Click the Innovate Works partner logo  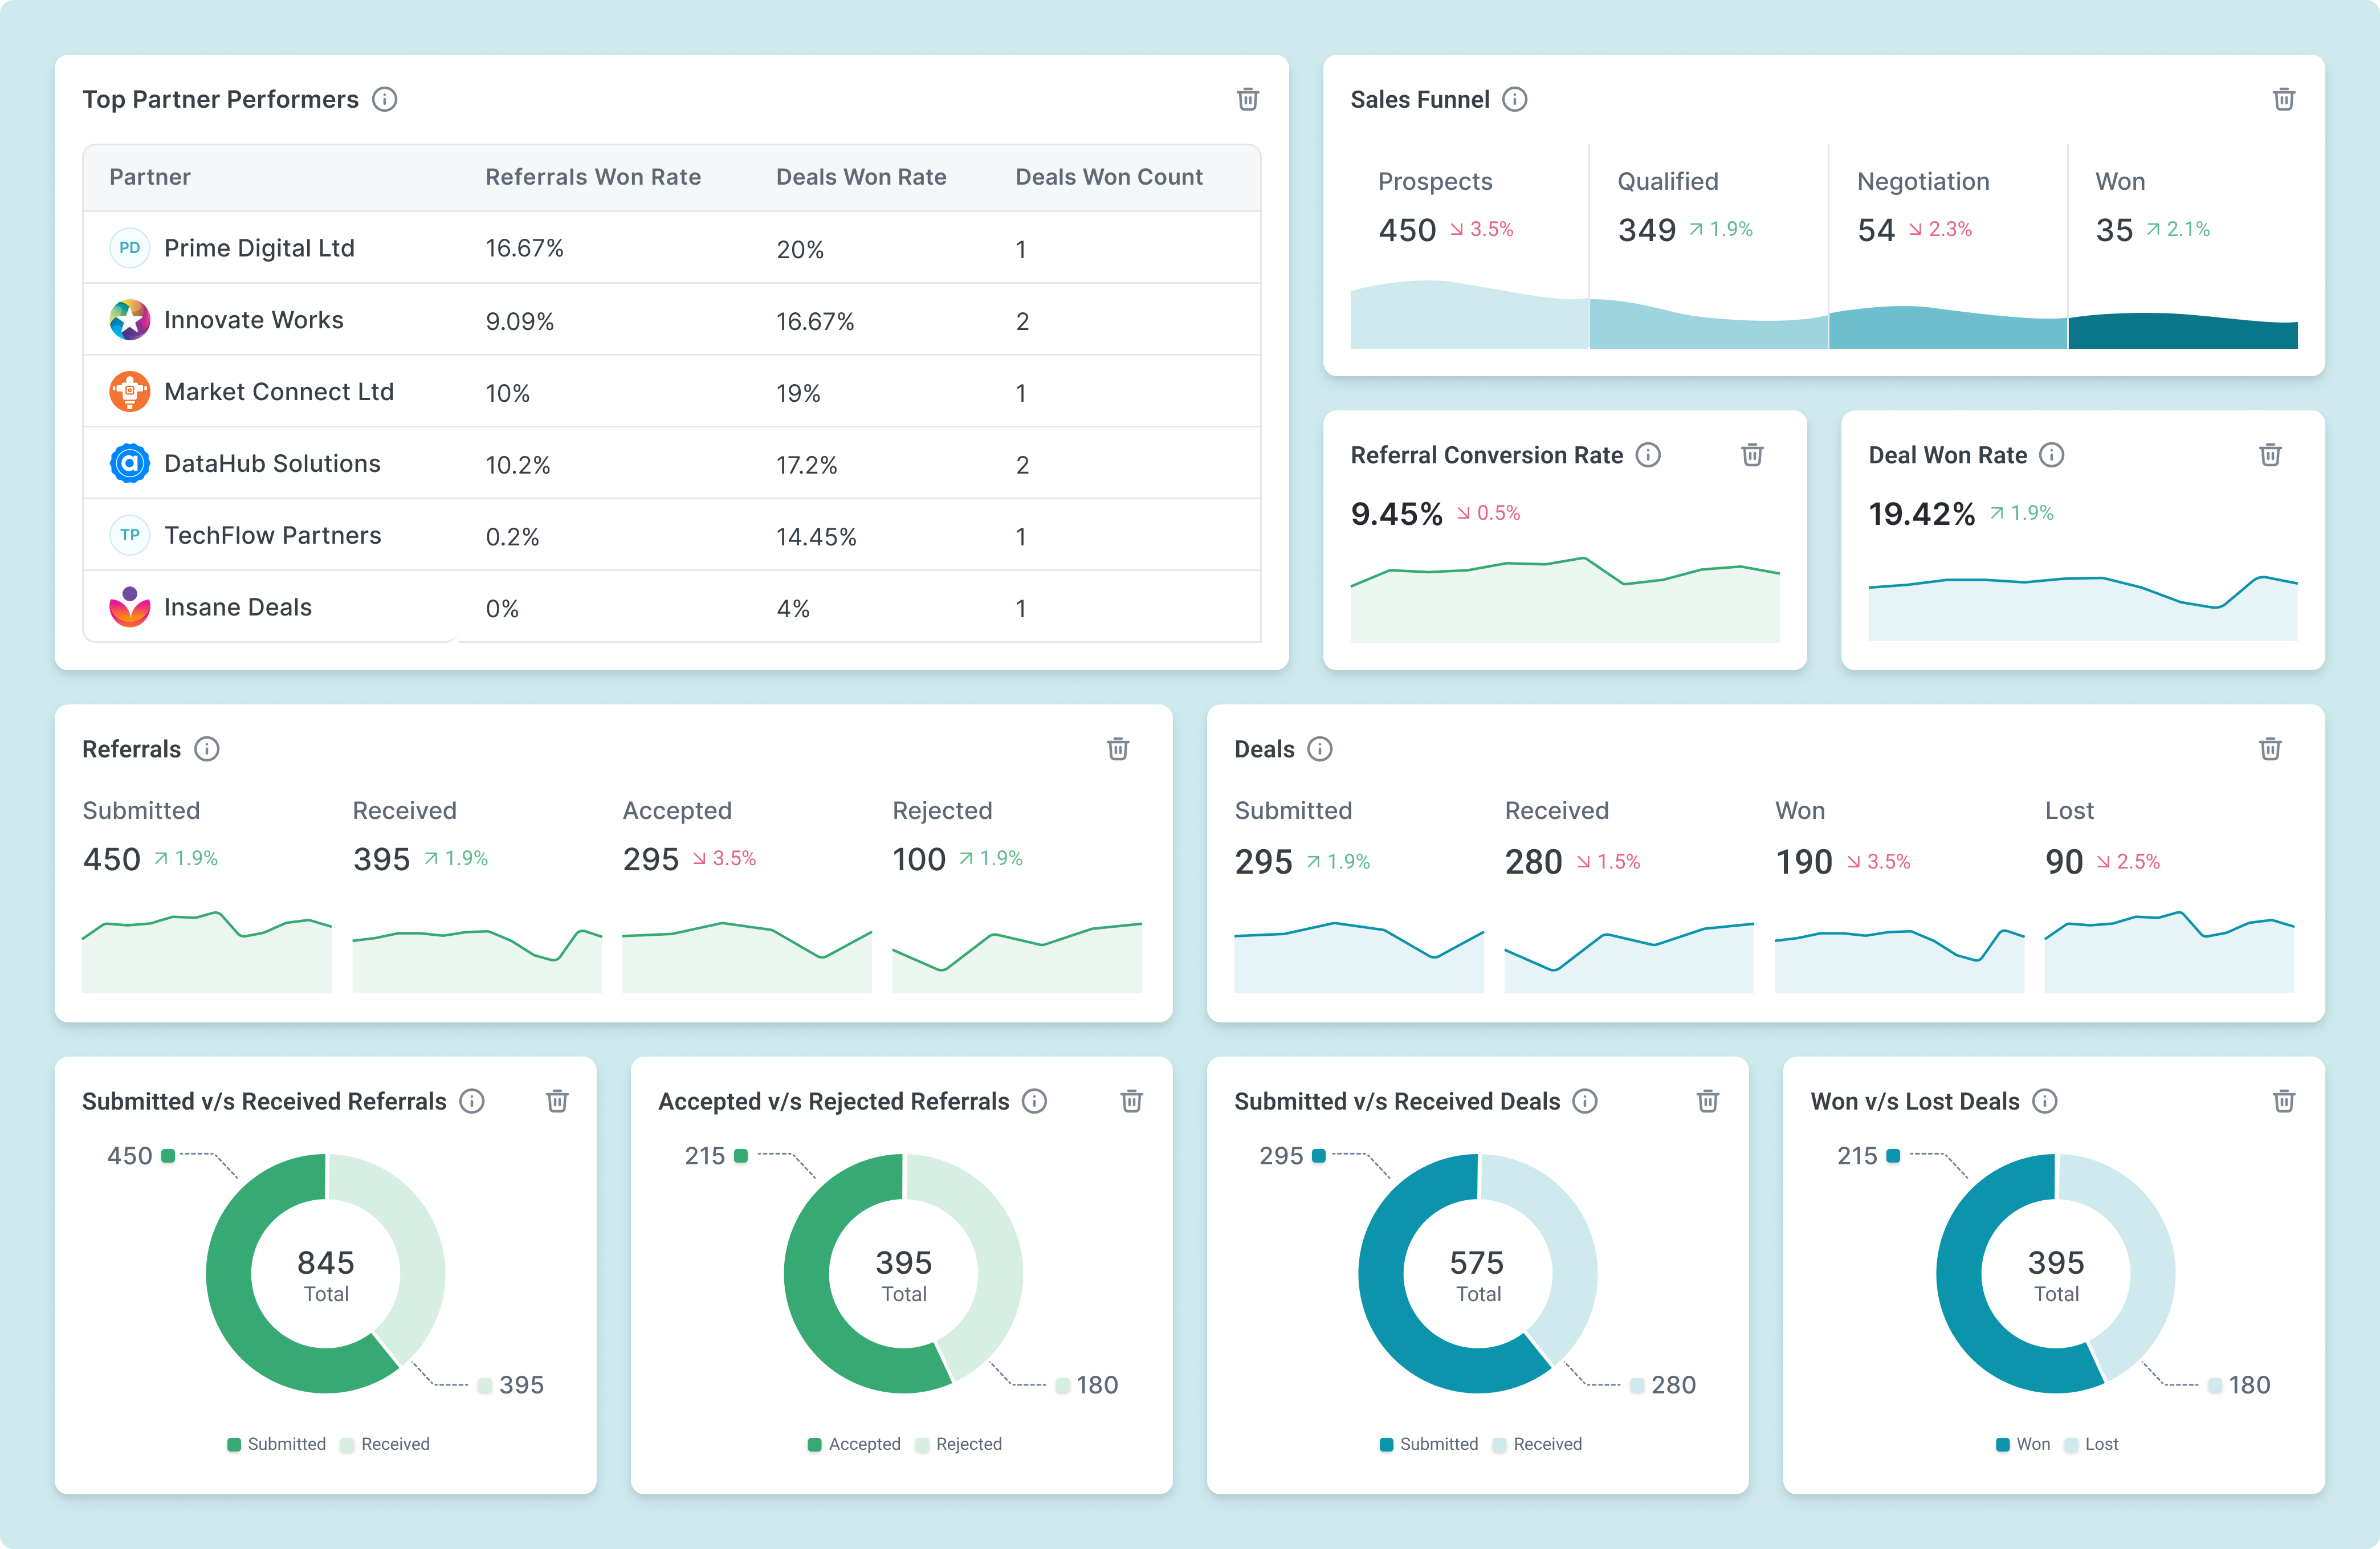130,320
